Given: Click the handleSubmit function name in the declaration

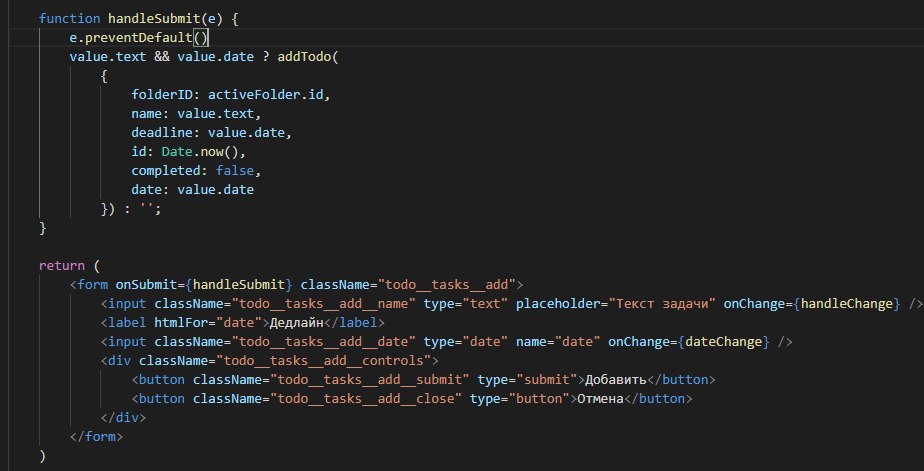Looking at the screenshot, I should pos(154,19).
